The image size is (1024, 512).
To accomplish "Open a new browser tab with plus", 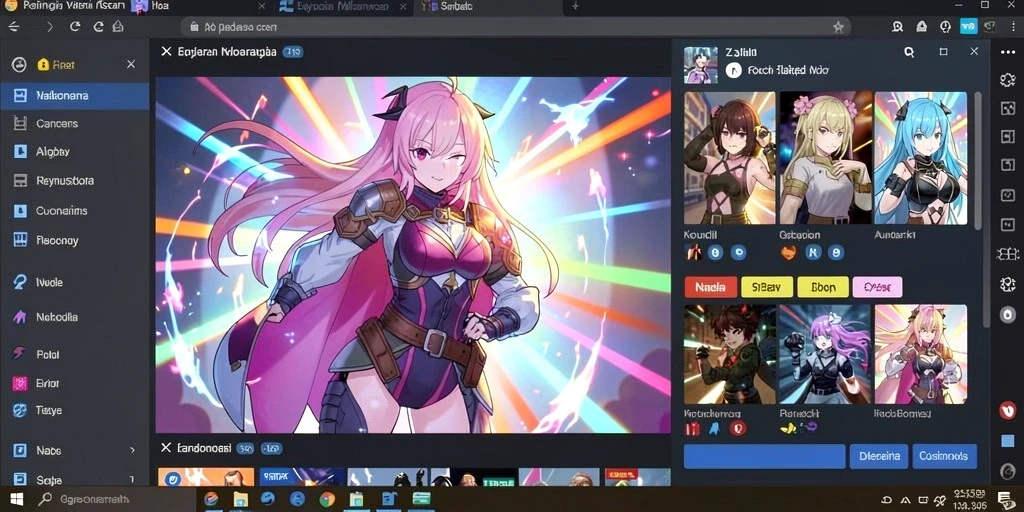I will tap(575, 7).
